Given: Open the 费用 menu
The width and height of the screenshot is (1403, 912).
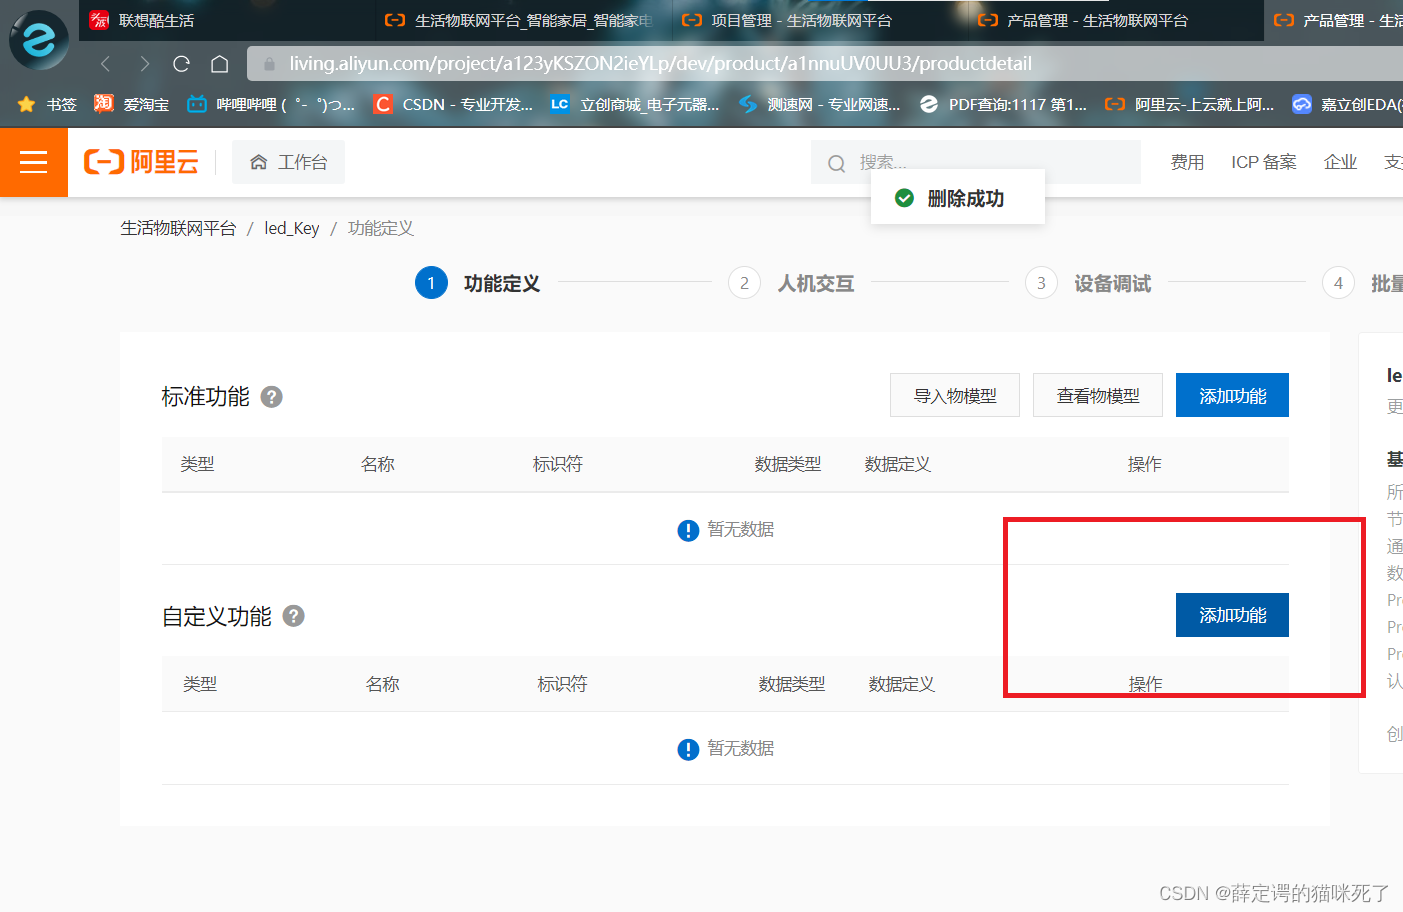Looking at the screenshot, I should click(x=1187, y=162).
